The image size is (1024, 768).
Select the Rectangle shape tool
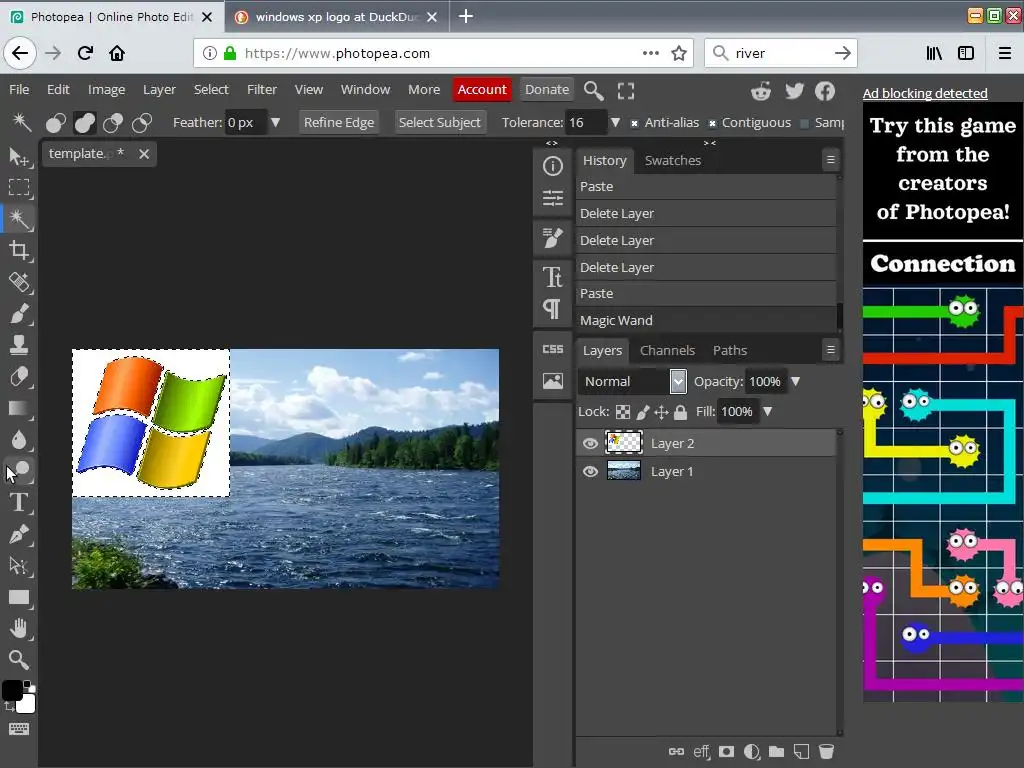pyautogui.click(x=18, y=598)
